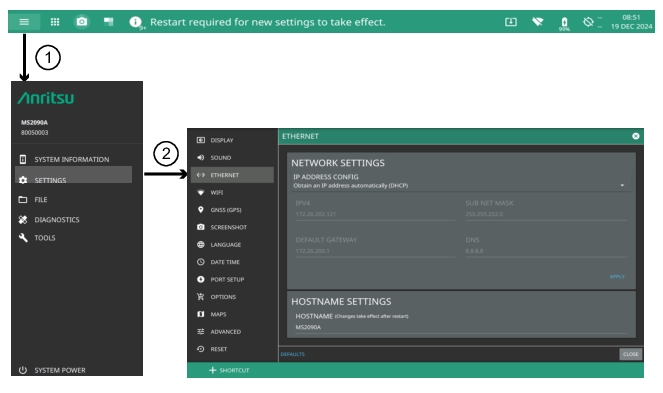The width and height of the screenshot is (663, 393).
Task: Open GNSS status icon in the top bar
Action: (x=588, y=22)
